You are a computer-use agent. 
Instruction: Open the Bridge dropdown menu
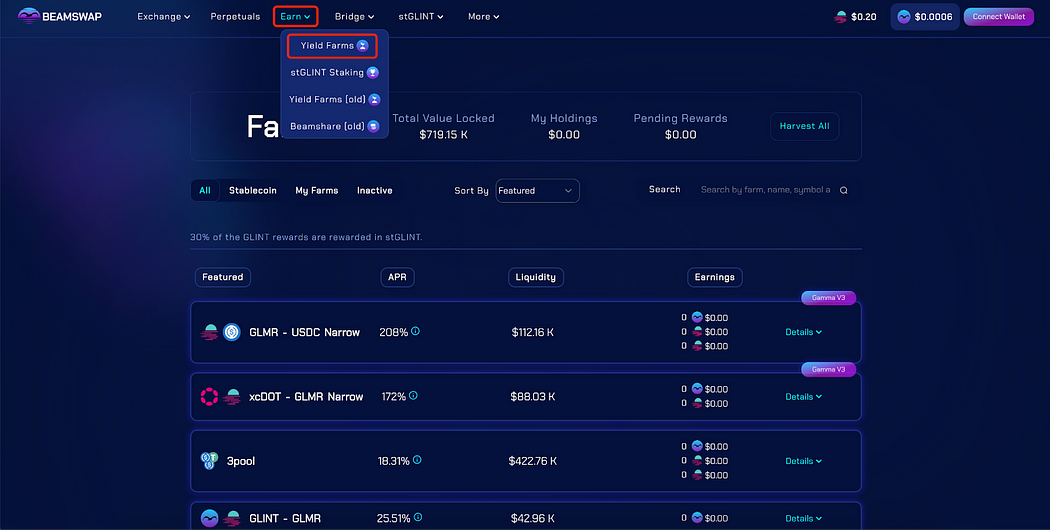point(354,17)
